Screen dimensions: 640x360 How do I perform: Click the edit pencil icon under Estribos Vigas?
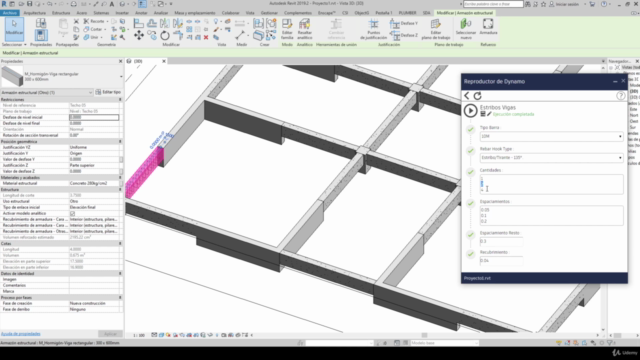click(489, 114)
